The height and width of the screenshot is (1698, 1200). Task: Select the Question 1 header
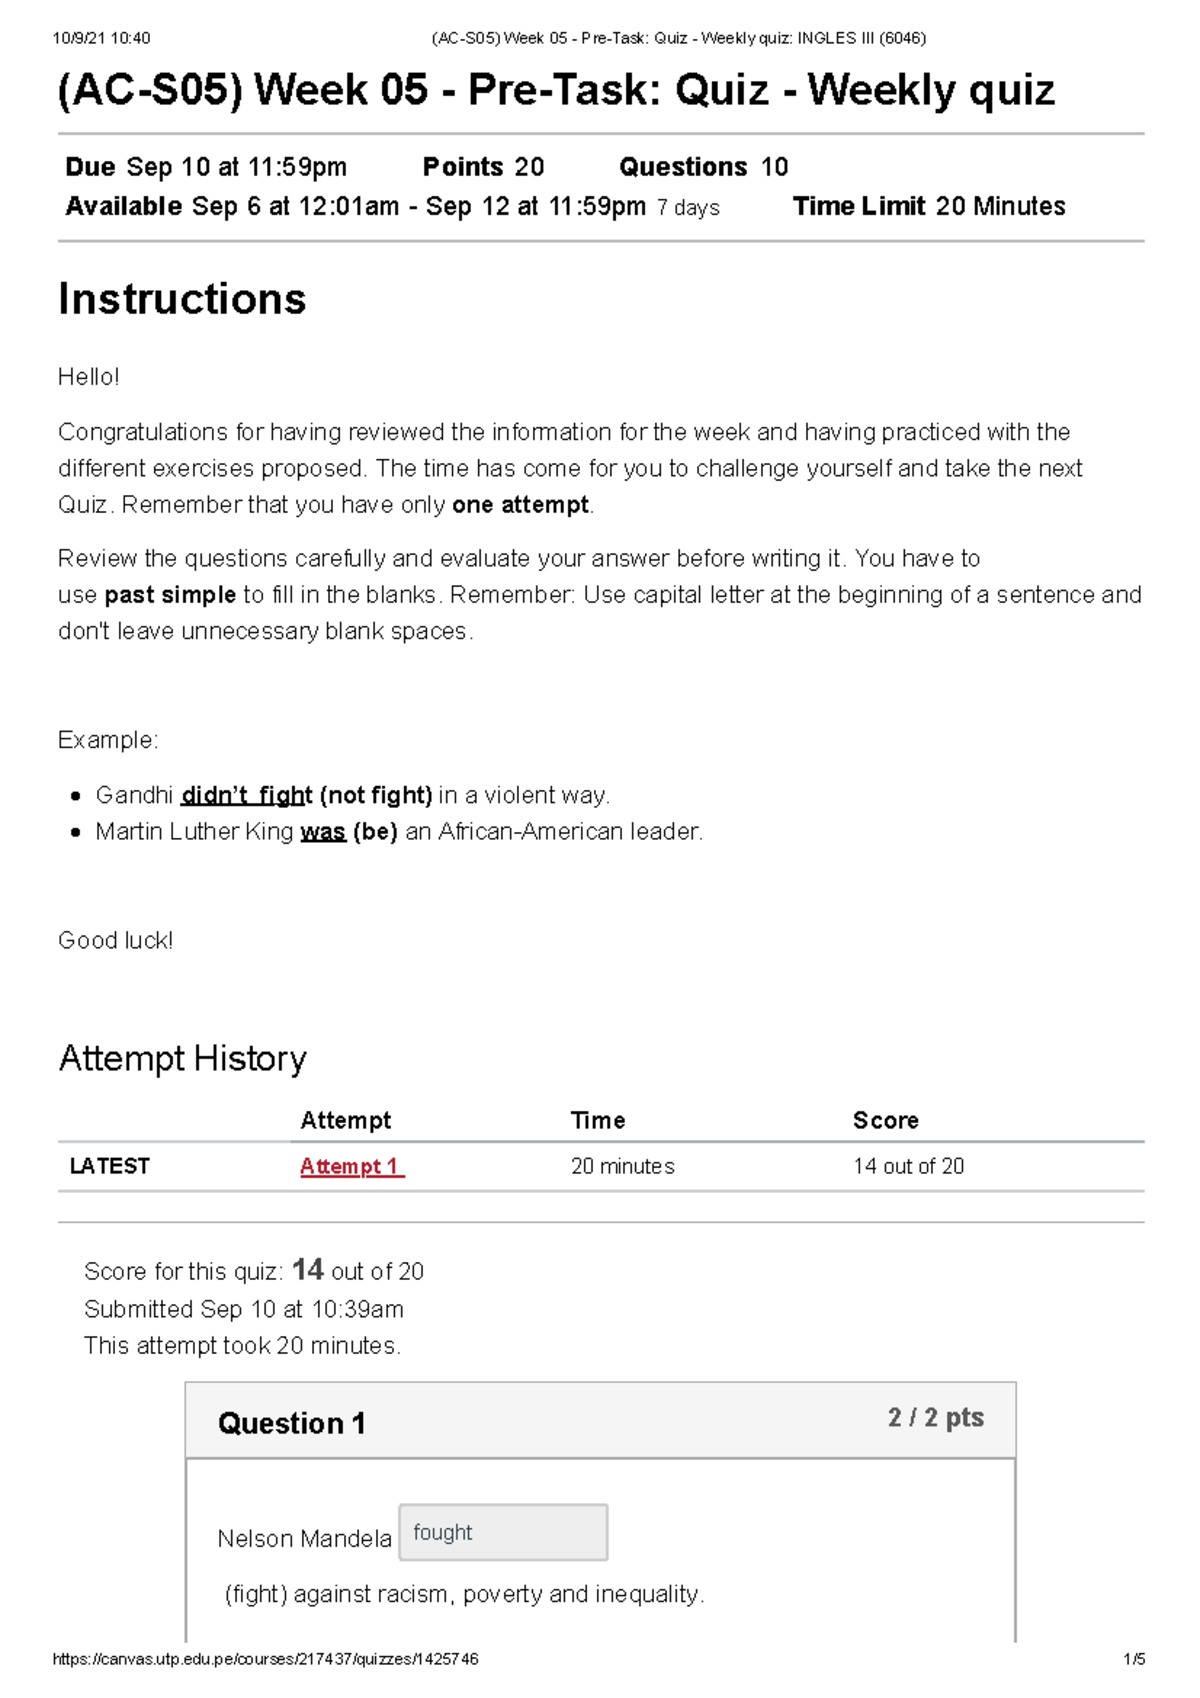(291, 1423)
